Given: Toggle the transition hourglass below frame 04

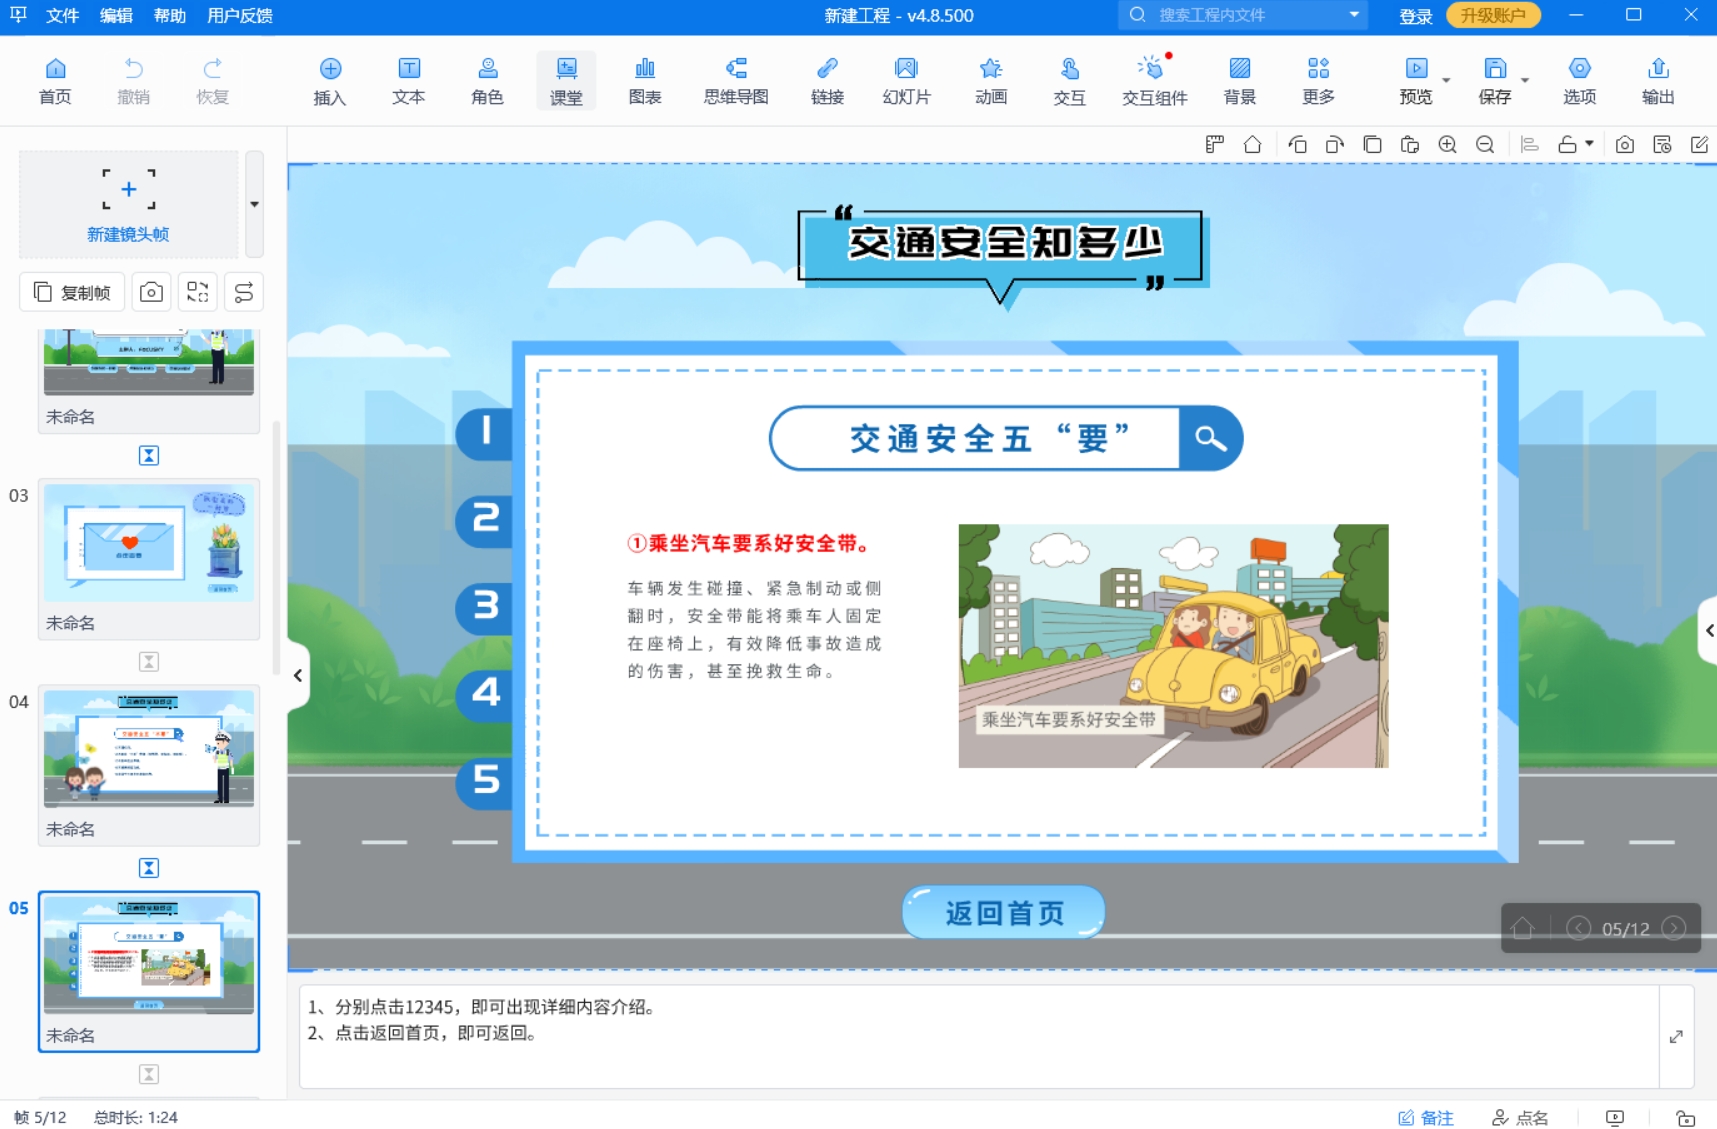Looking at the screenshot, I should click(148, 867).
